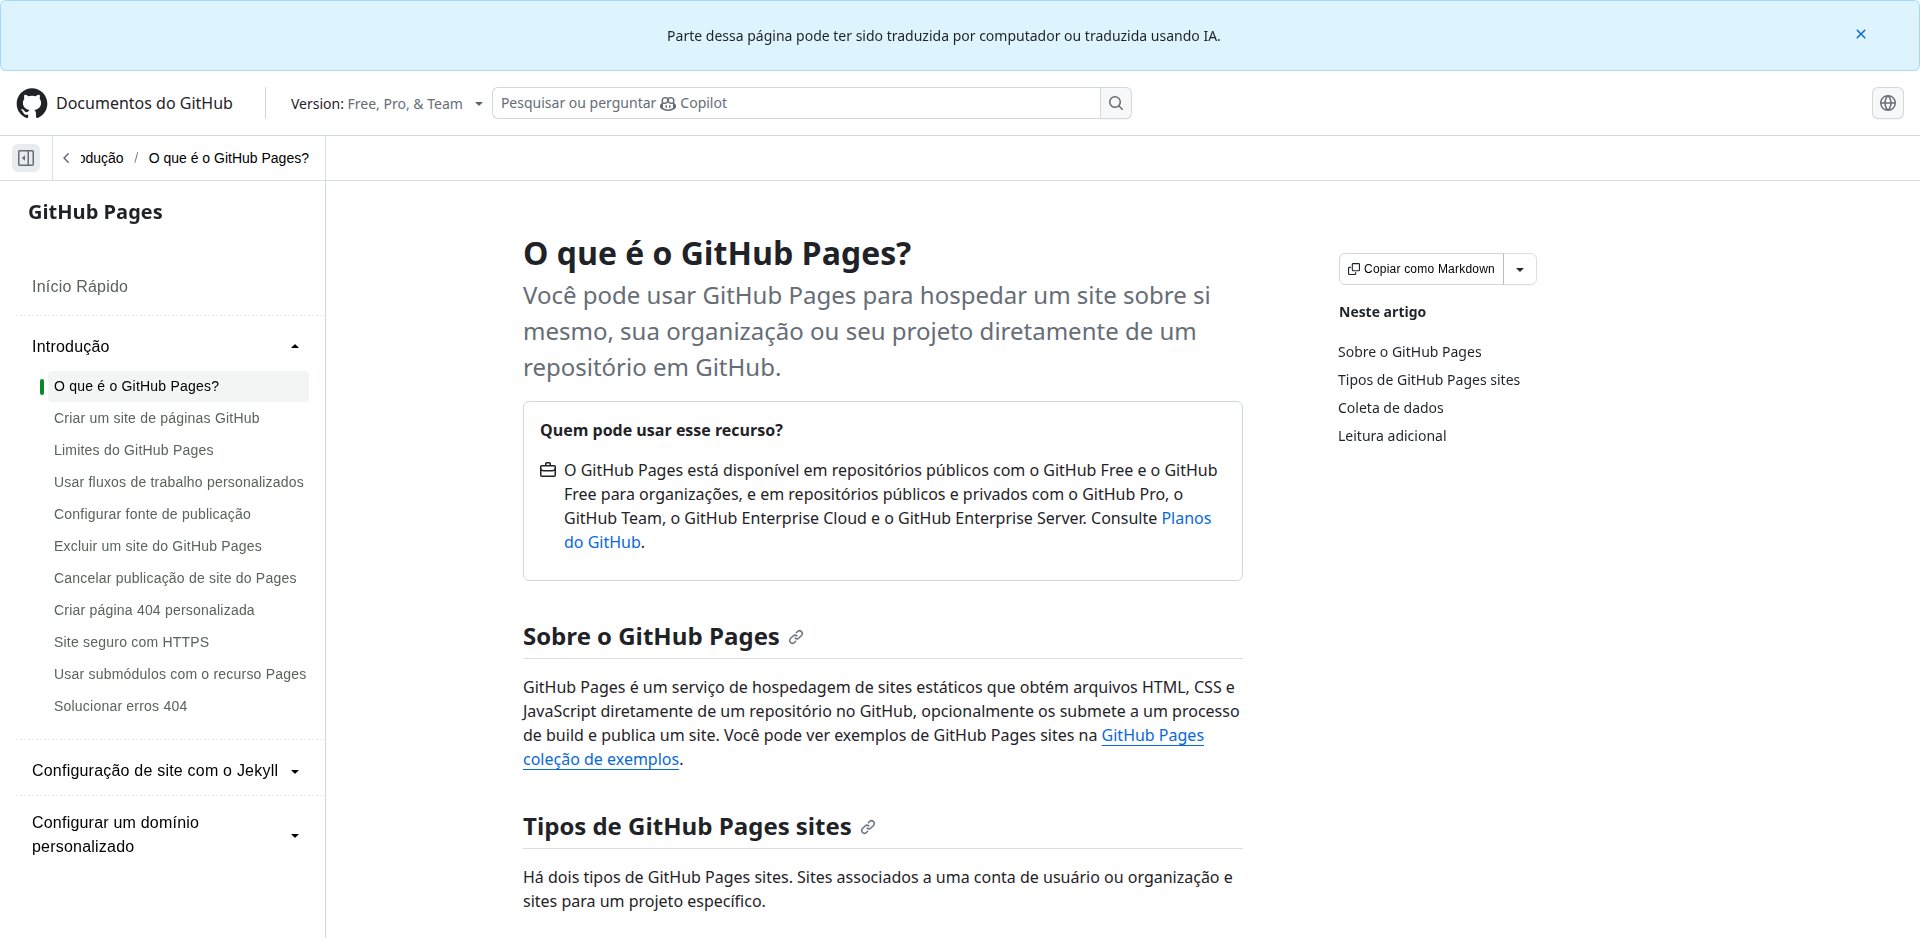This screenshot has height=938, width=1920.
Task: Jump to Leitura adicional section
Action: (1392, 436)
